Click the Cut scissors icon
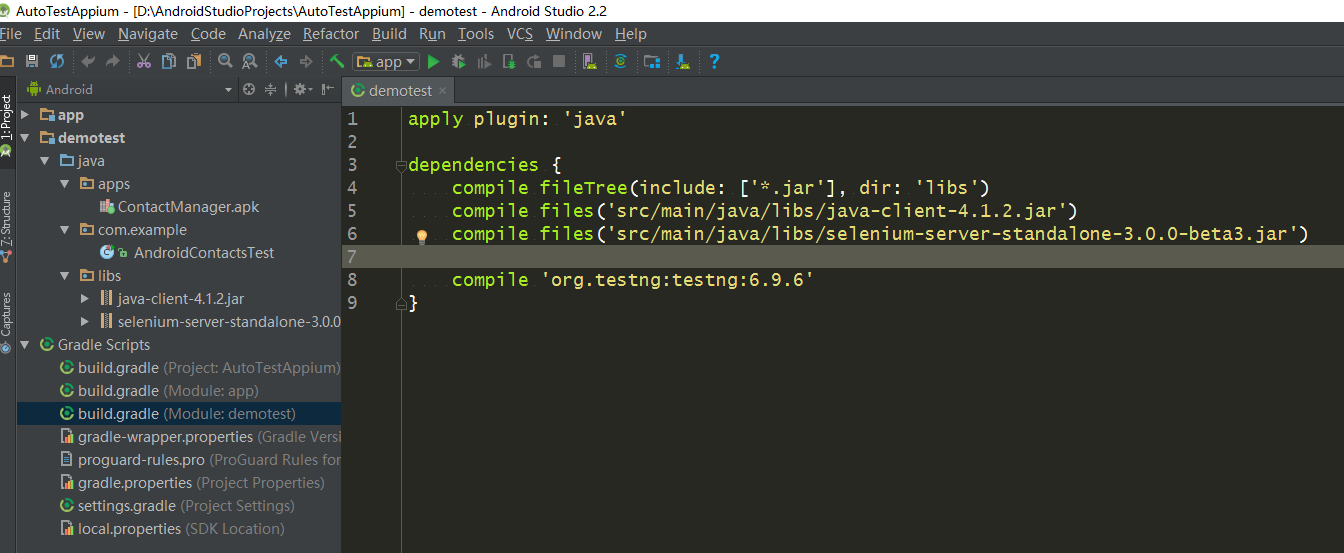 click(x=143, y=61)
